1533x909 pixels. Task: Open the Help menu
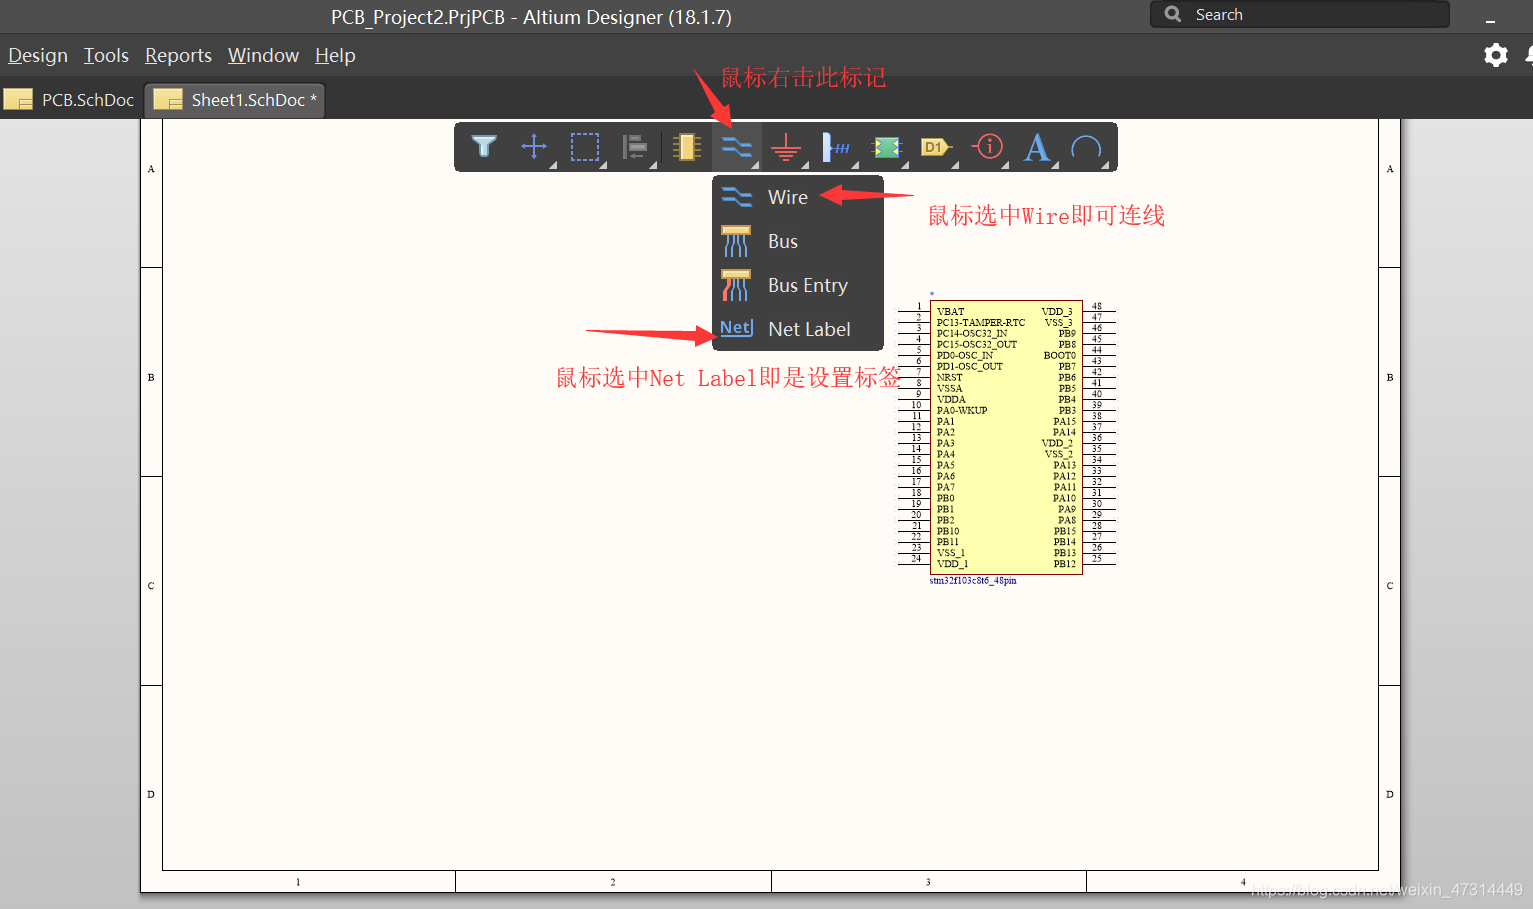(x=335, y=56)
